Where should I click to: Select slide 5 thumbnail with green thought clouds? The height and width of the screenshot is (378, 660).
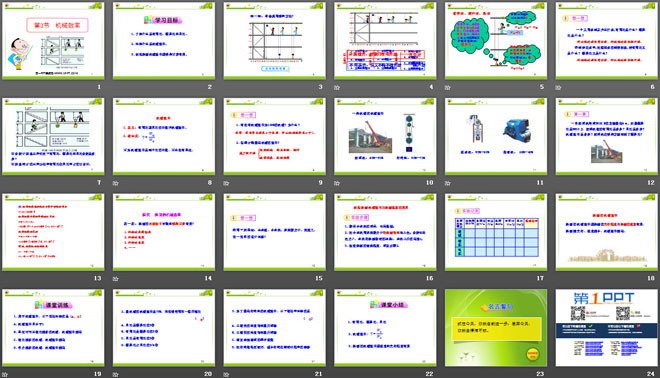point(496,41)
